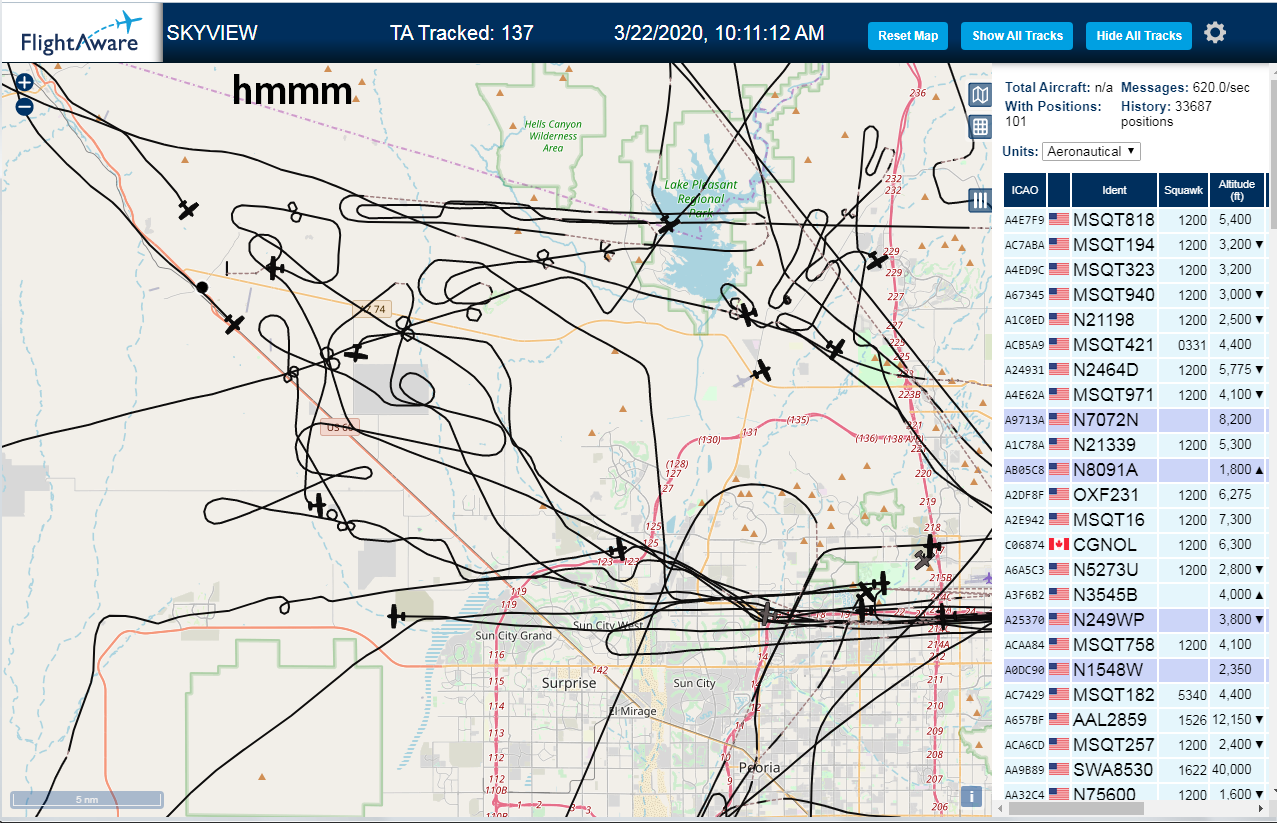
Task: Select MSQT257 aircraft row
Action: pyautogui.click(x=1135, y=744)
